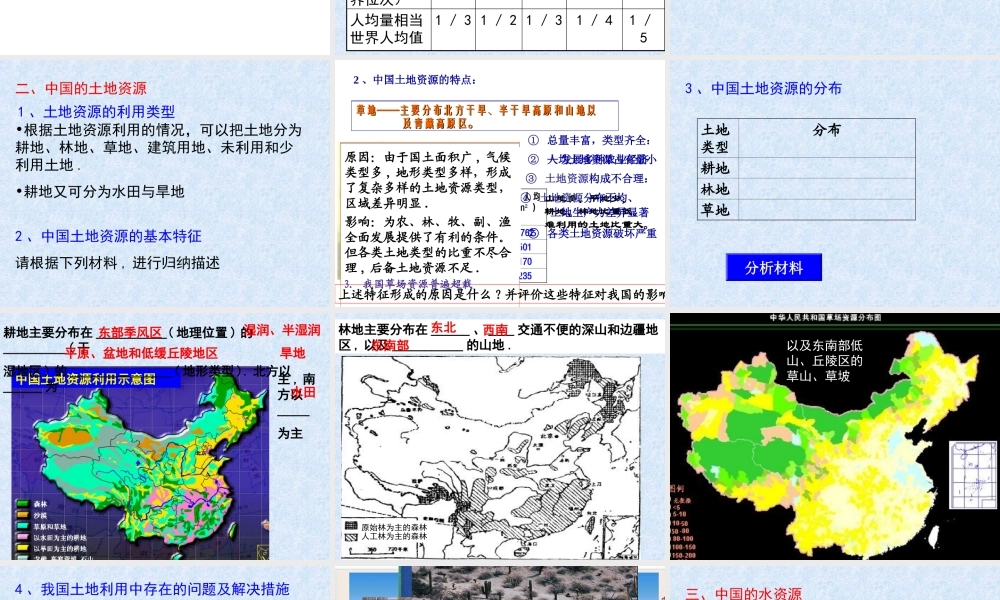The height and width of the screenshot is (600, 1000).
Task: Select the slide titled 二、中国的土地资源
Action: [165, 183]
